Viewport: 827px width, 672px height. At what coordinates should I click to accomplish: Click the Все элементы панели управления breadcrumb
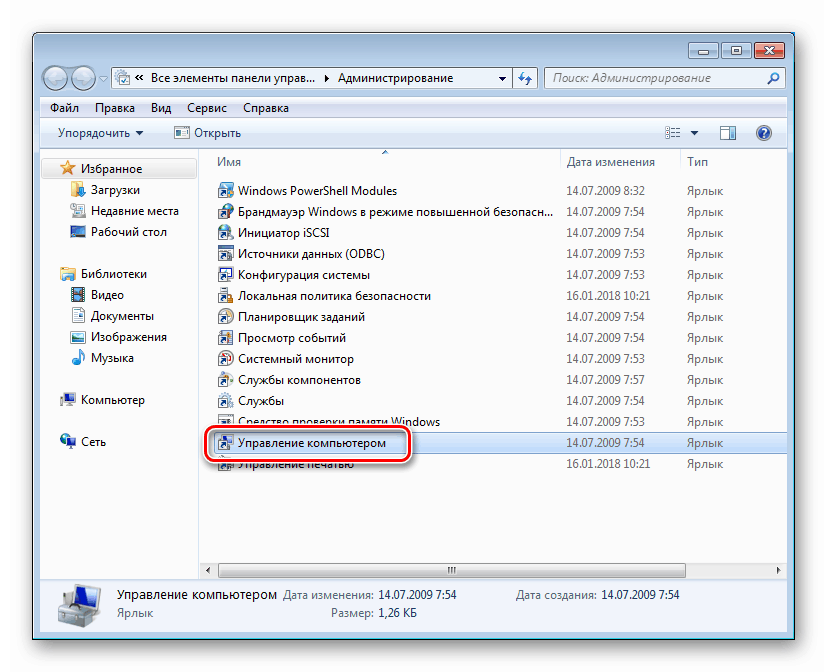point(233,78)
